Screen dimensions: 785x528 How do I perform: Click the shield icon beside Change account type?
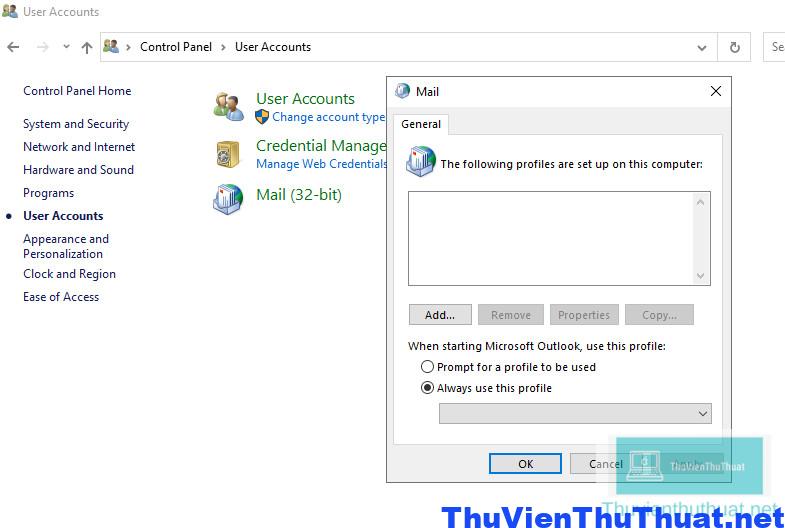tap(262, 117)
